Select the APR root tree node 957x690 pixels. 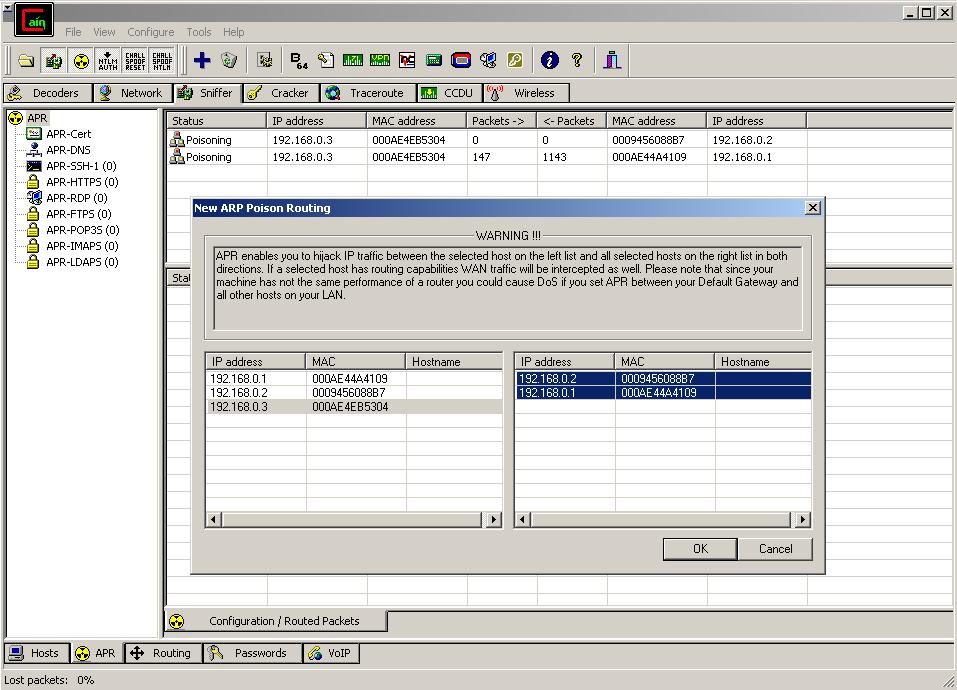point(37,118)
